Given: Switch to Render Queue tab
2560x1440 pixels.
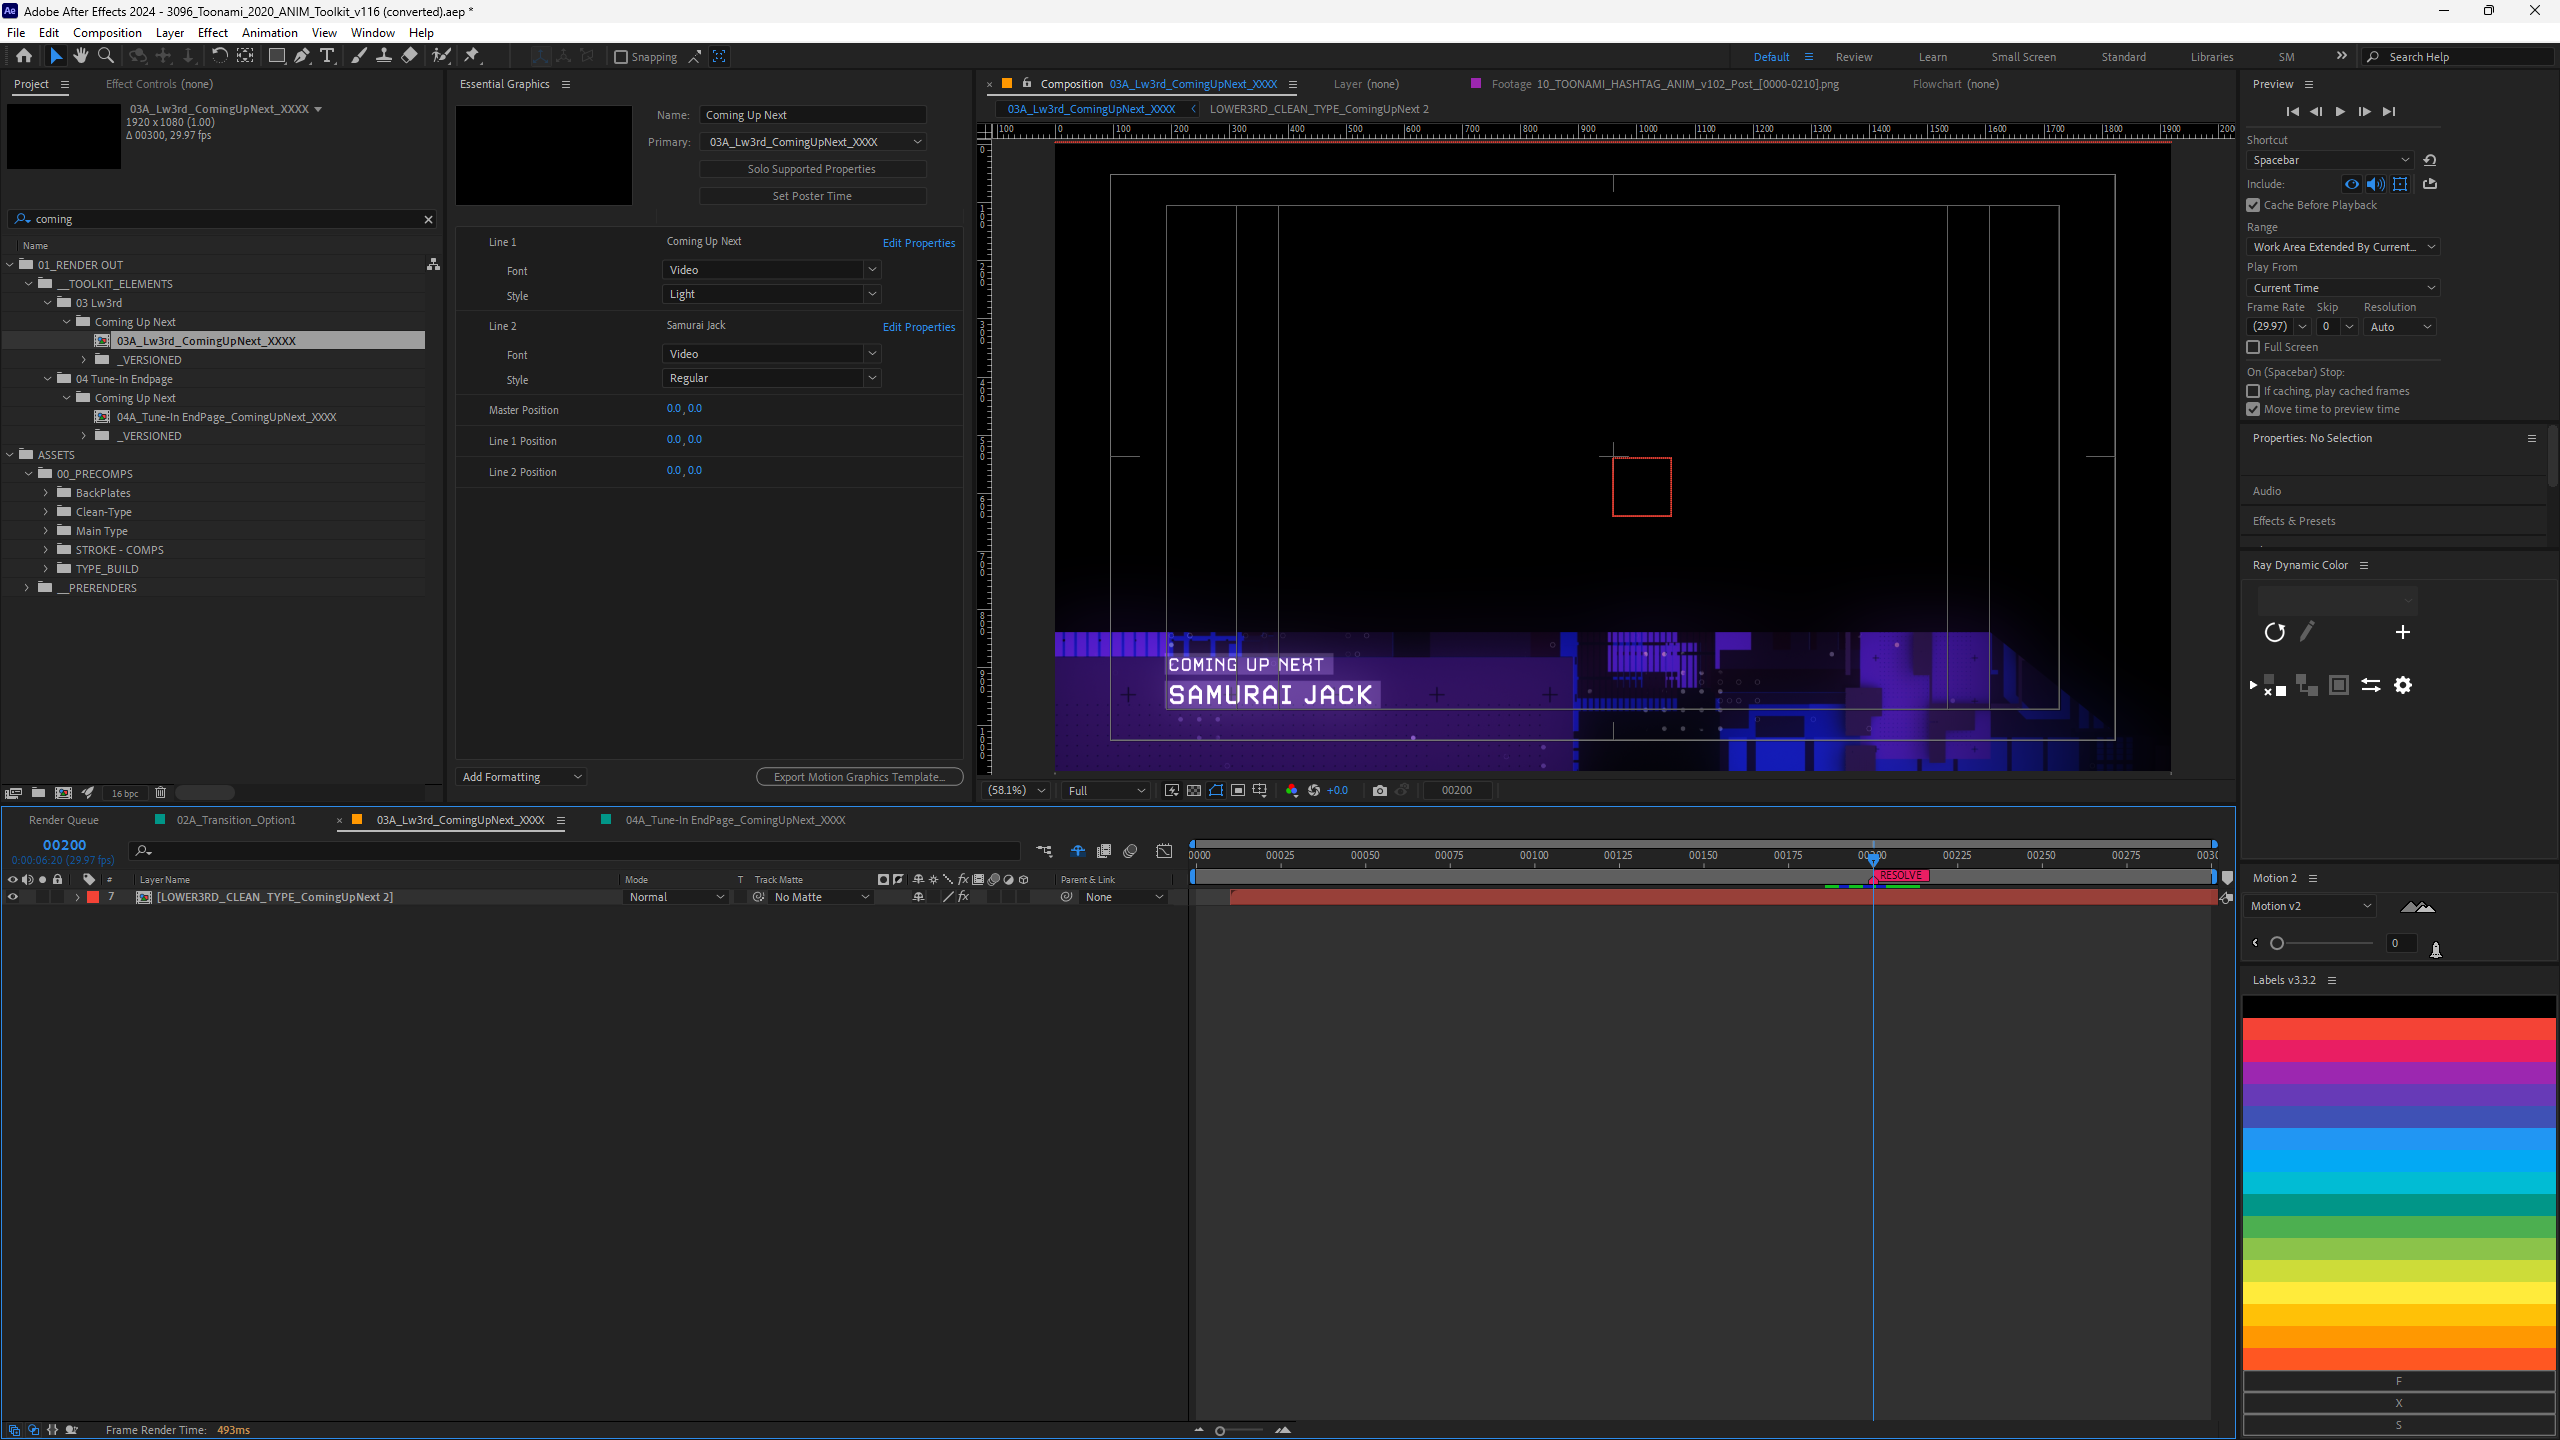Looking at the screenshot, I should 64,820.
